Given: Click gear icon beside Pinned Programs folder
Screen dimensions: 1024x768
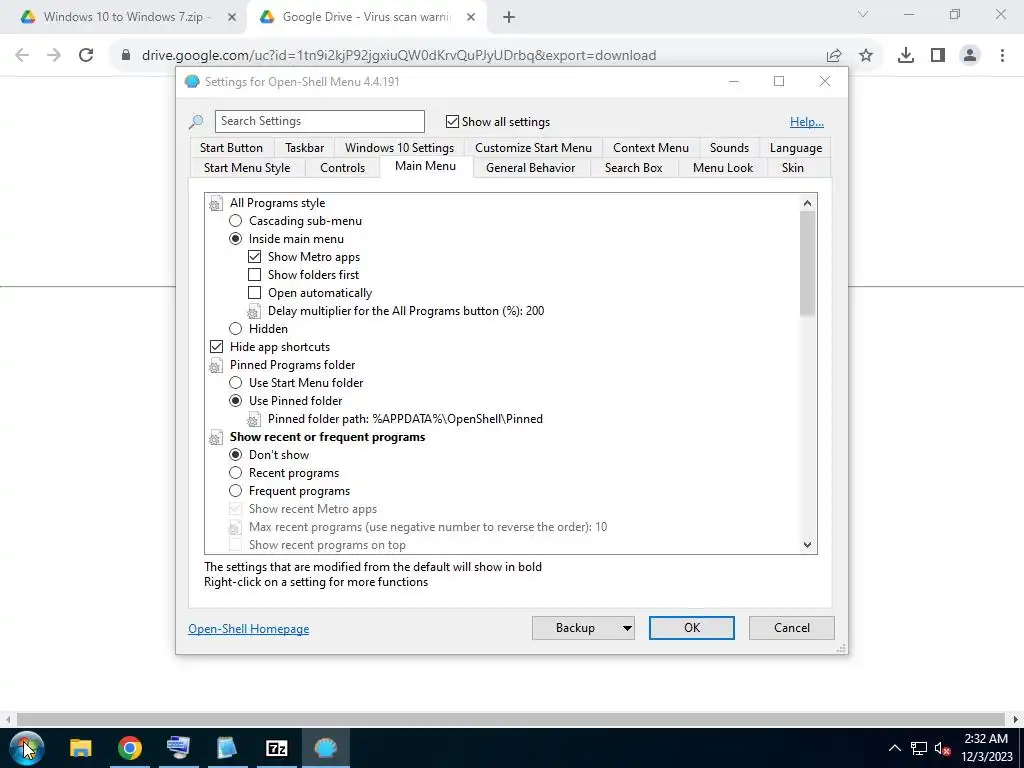Looking at the screenshot, I should pos(216,366).
